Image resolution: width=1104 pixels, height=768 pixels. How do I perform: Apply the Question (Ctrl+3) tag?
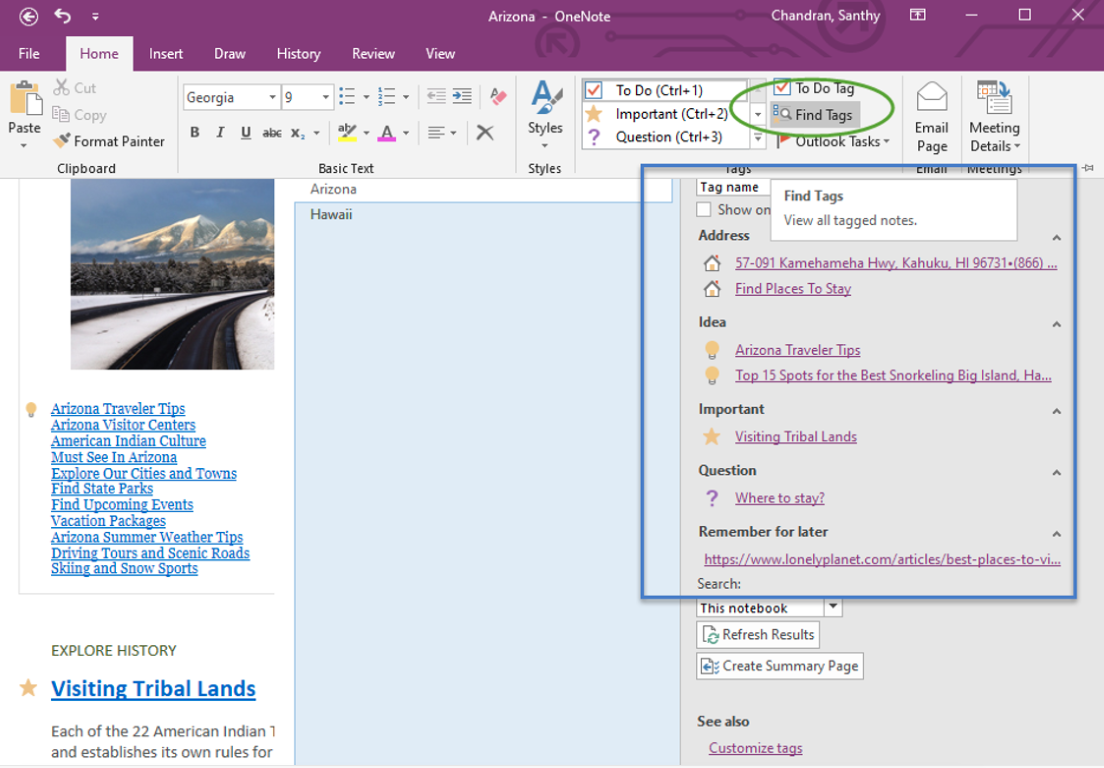pos(664,137)
